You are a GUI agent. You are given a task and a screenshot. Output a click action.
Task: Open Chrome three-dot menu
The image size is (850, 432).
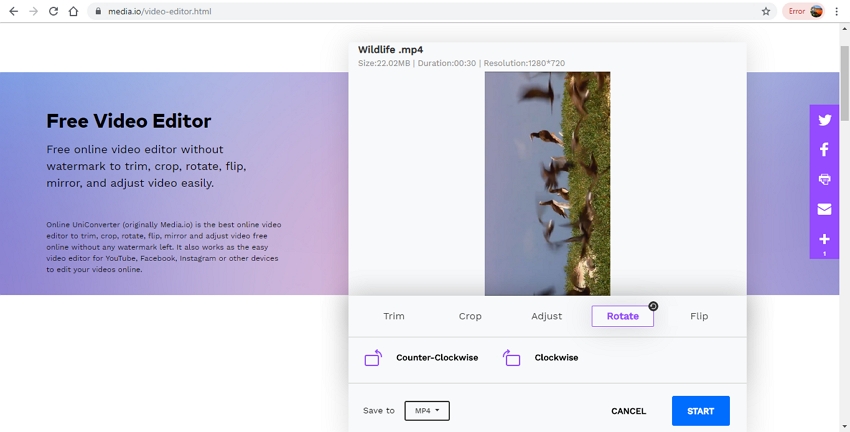837,12
